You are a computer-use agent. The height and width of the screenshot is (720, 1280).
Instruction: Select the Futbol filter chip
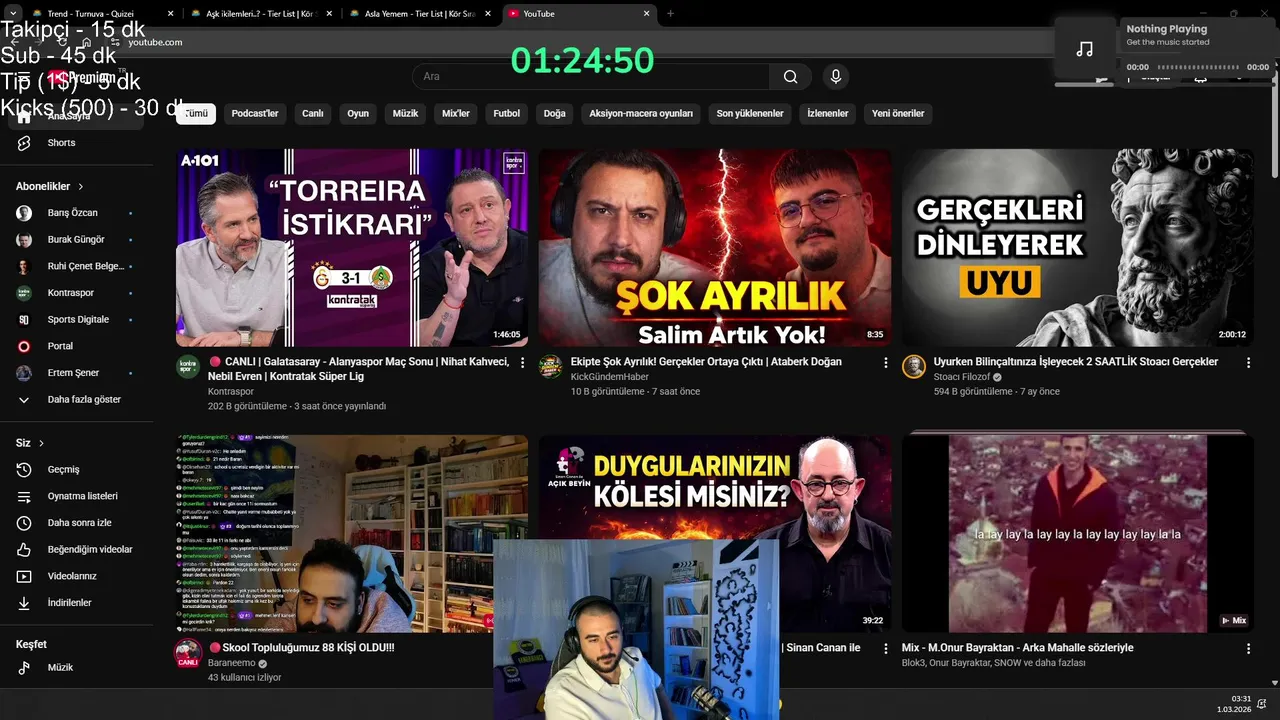[507, 114]
